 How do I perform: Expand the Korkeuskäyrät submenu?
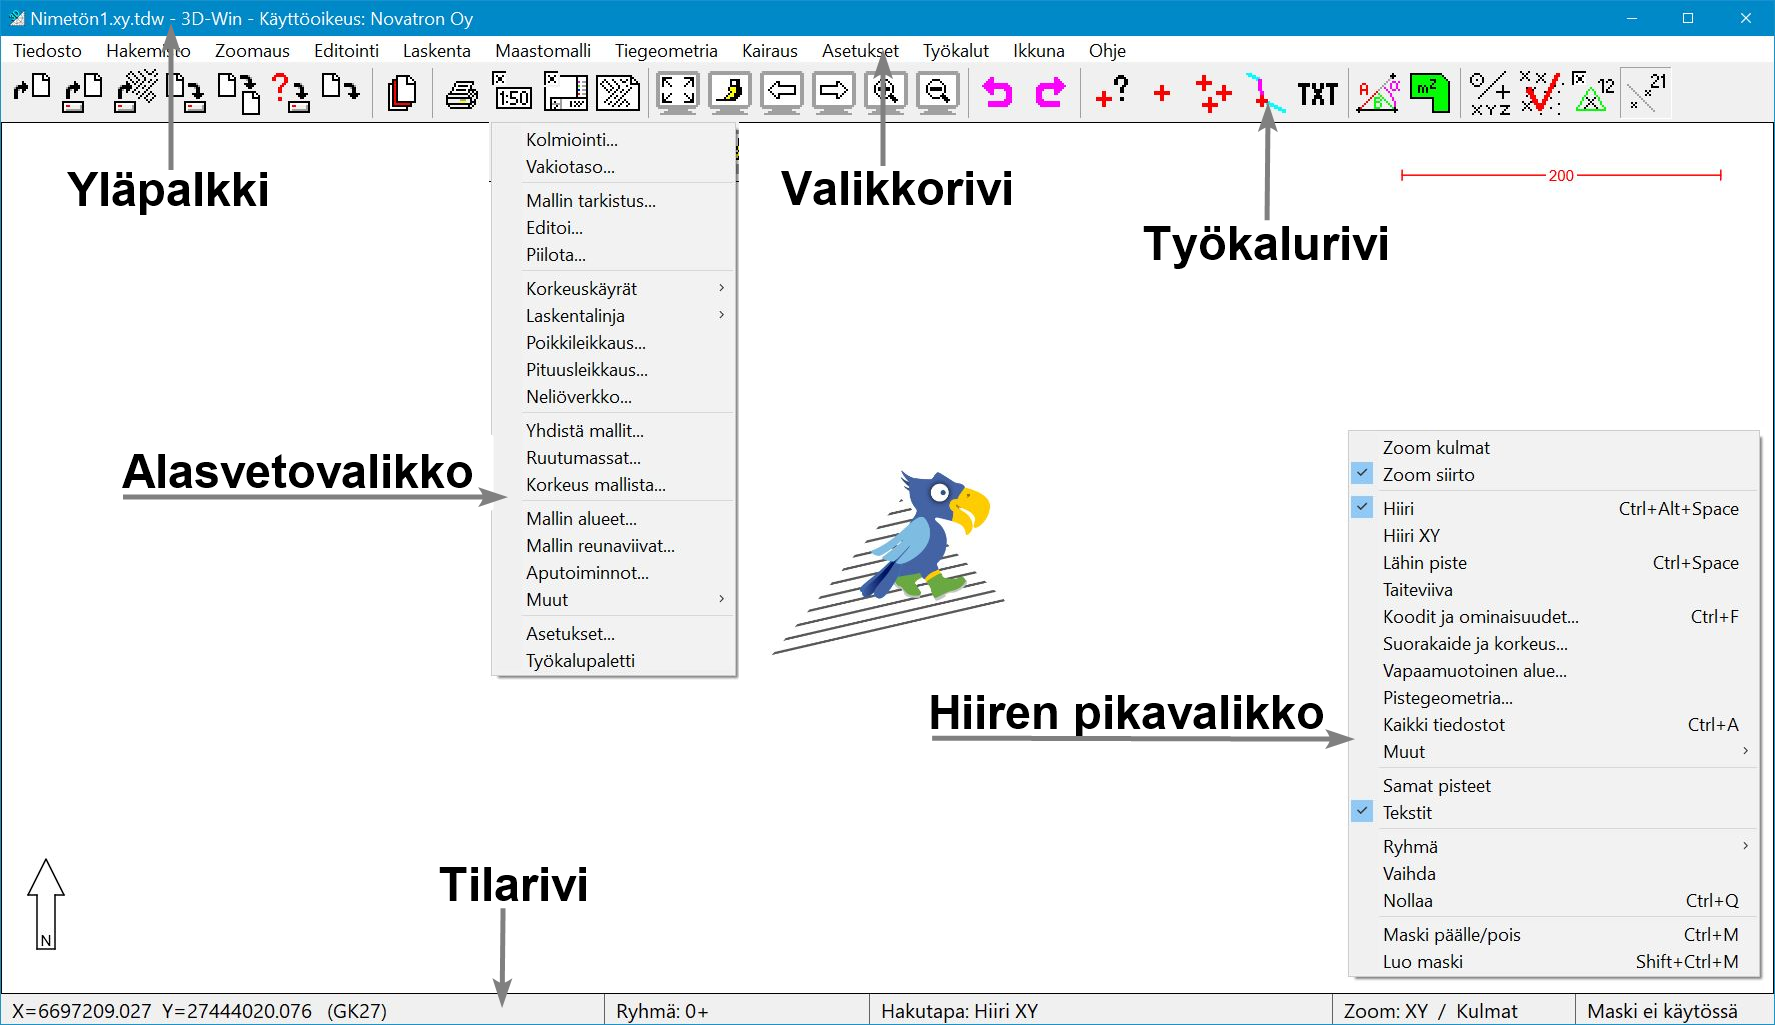pos(584,288)
